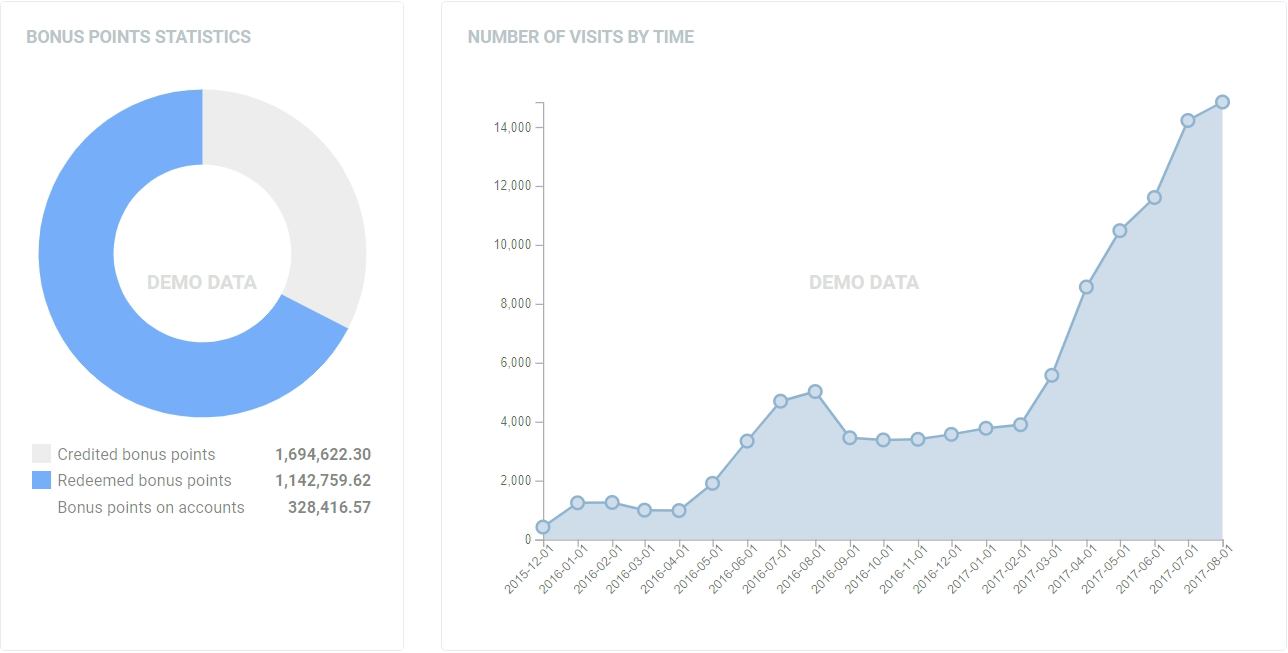
Task: Click the blue Redeemed bonus points swatch
Action: [x=41, y=480]
